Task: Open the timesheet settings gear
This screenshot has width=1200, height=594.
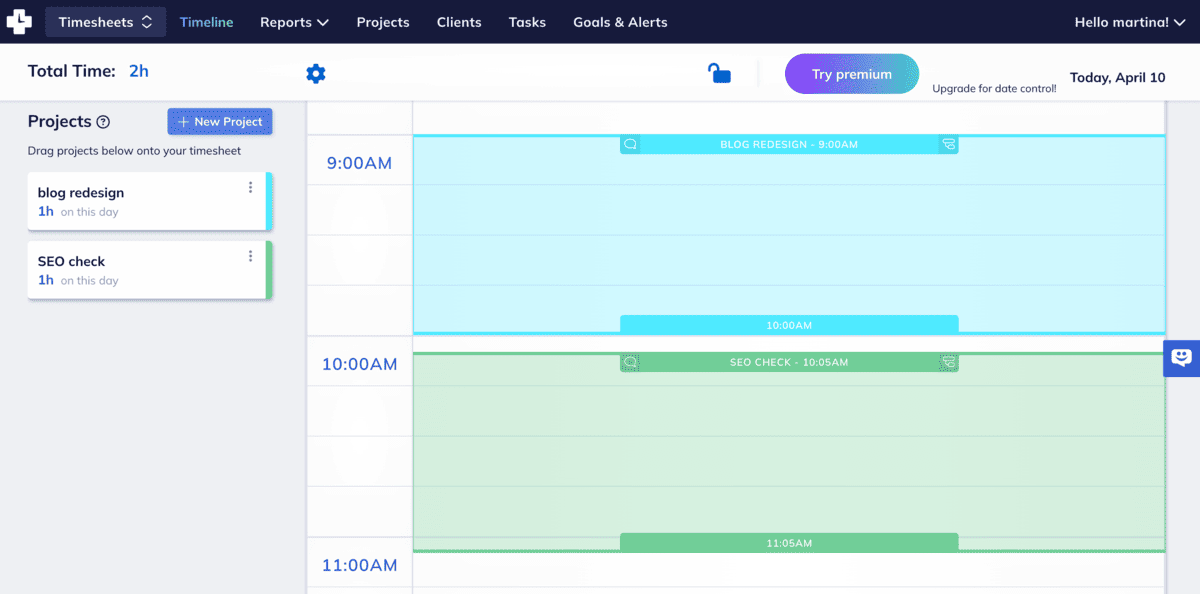Action: [x=316, y=73]
